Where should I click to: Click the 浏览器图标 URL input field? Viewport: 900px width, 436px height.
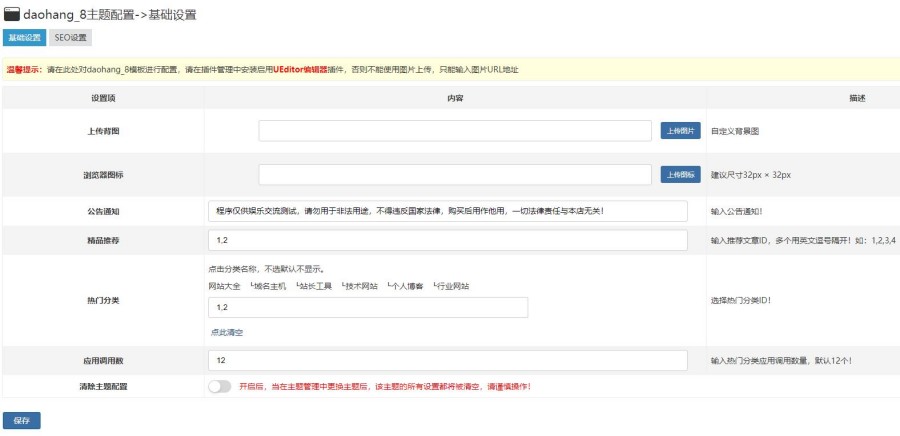[x=455, y=174]
